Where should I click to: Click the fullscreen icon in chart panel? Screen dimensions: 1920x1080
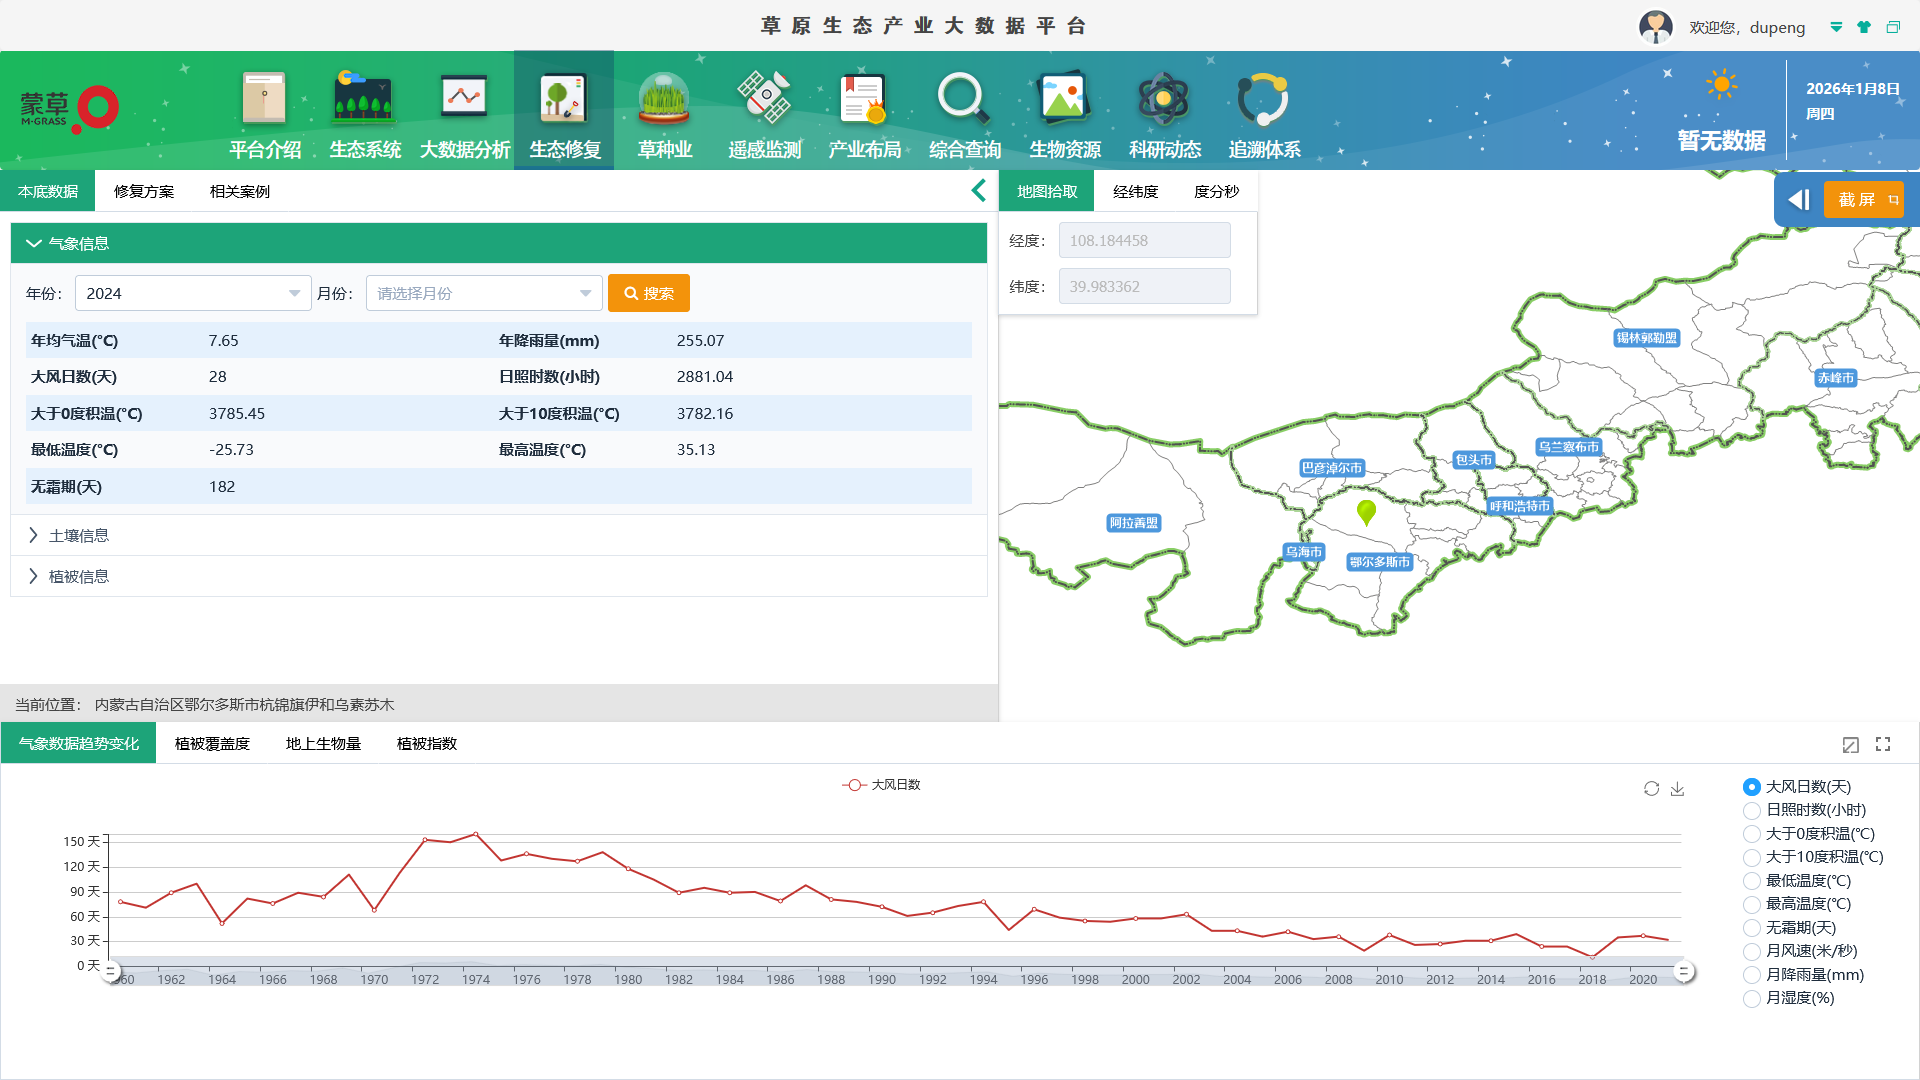1883,744
